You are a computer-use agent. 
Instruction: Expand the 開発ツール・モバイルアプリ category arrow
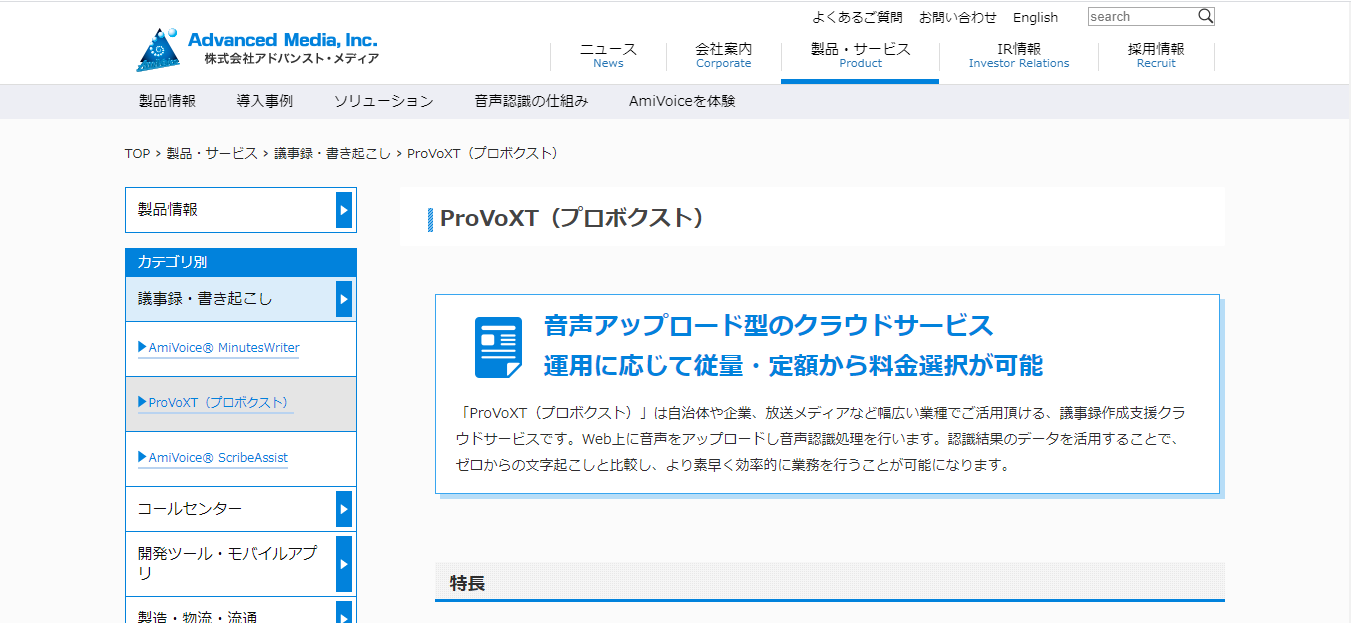(344, 564)
